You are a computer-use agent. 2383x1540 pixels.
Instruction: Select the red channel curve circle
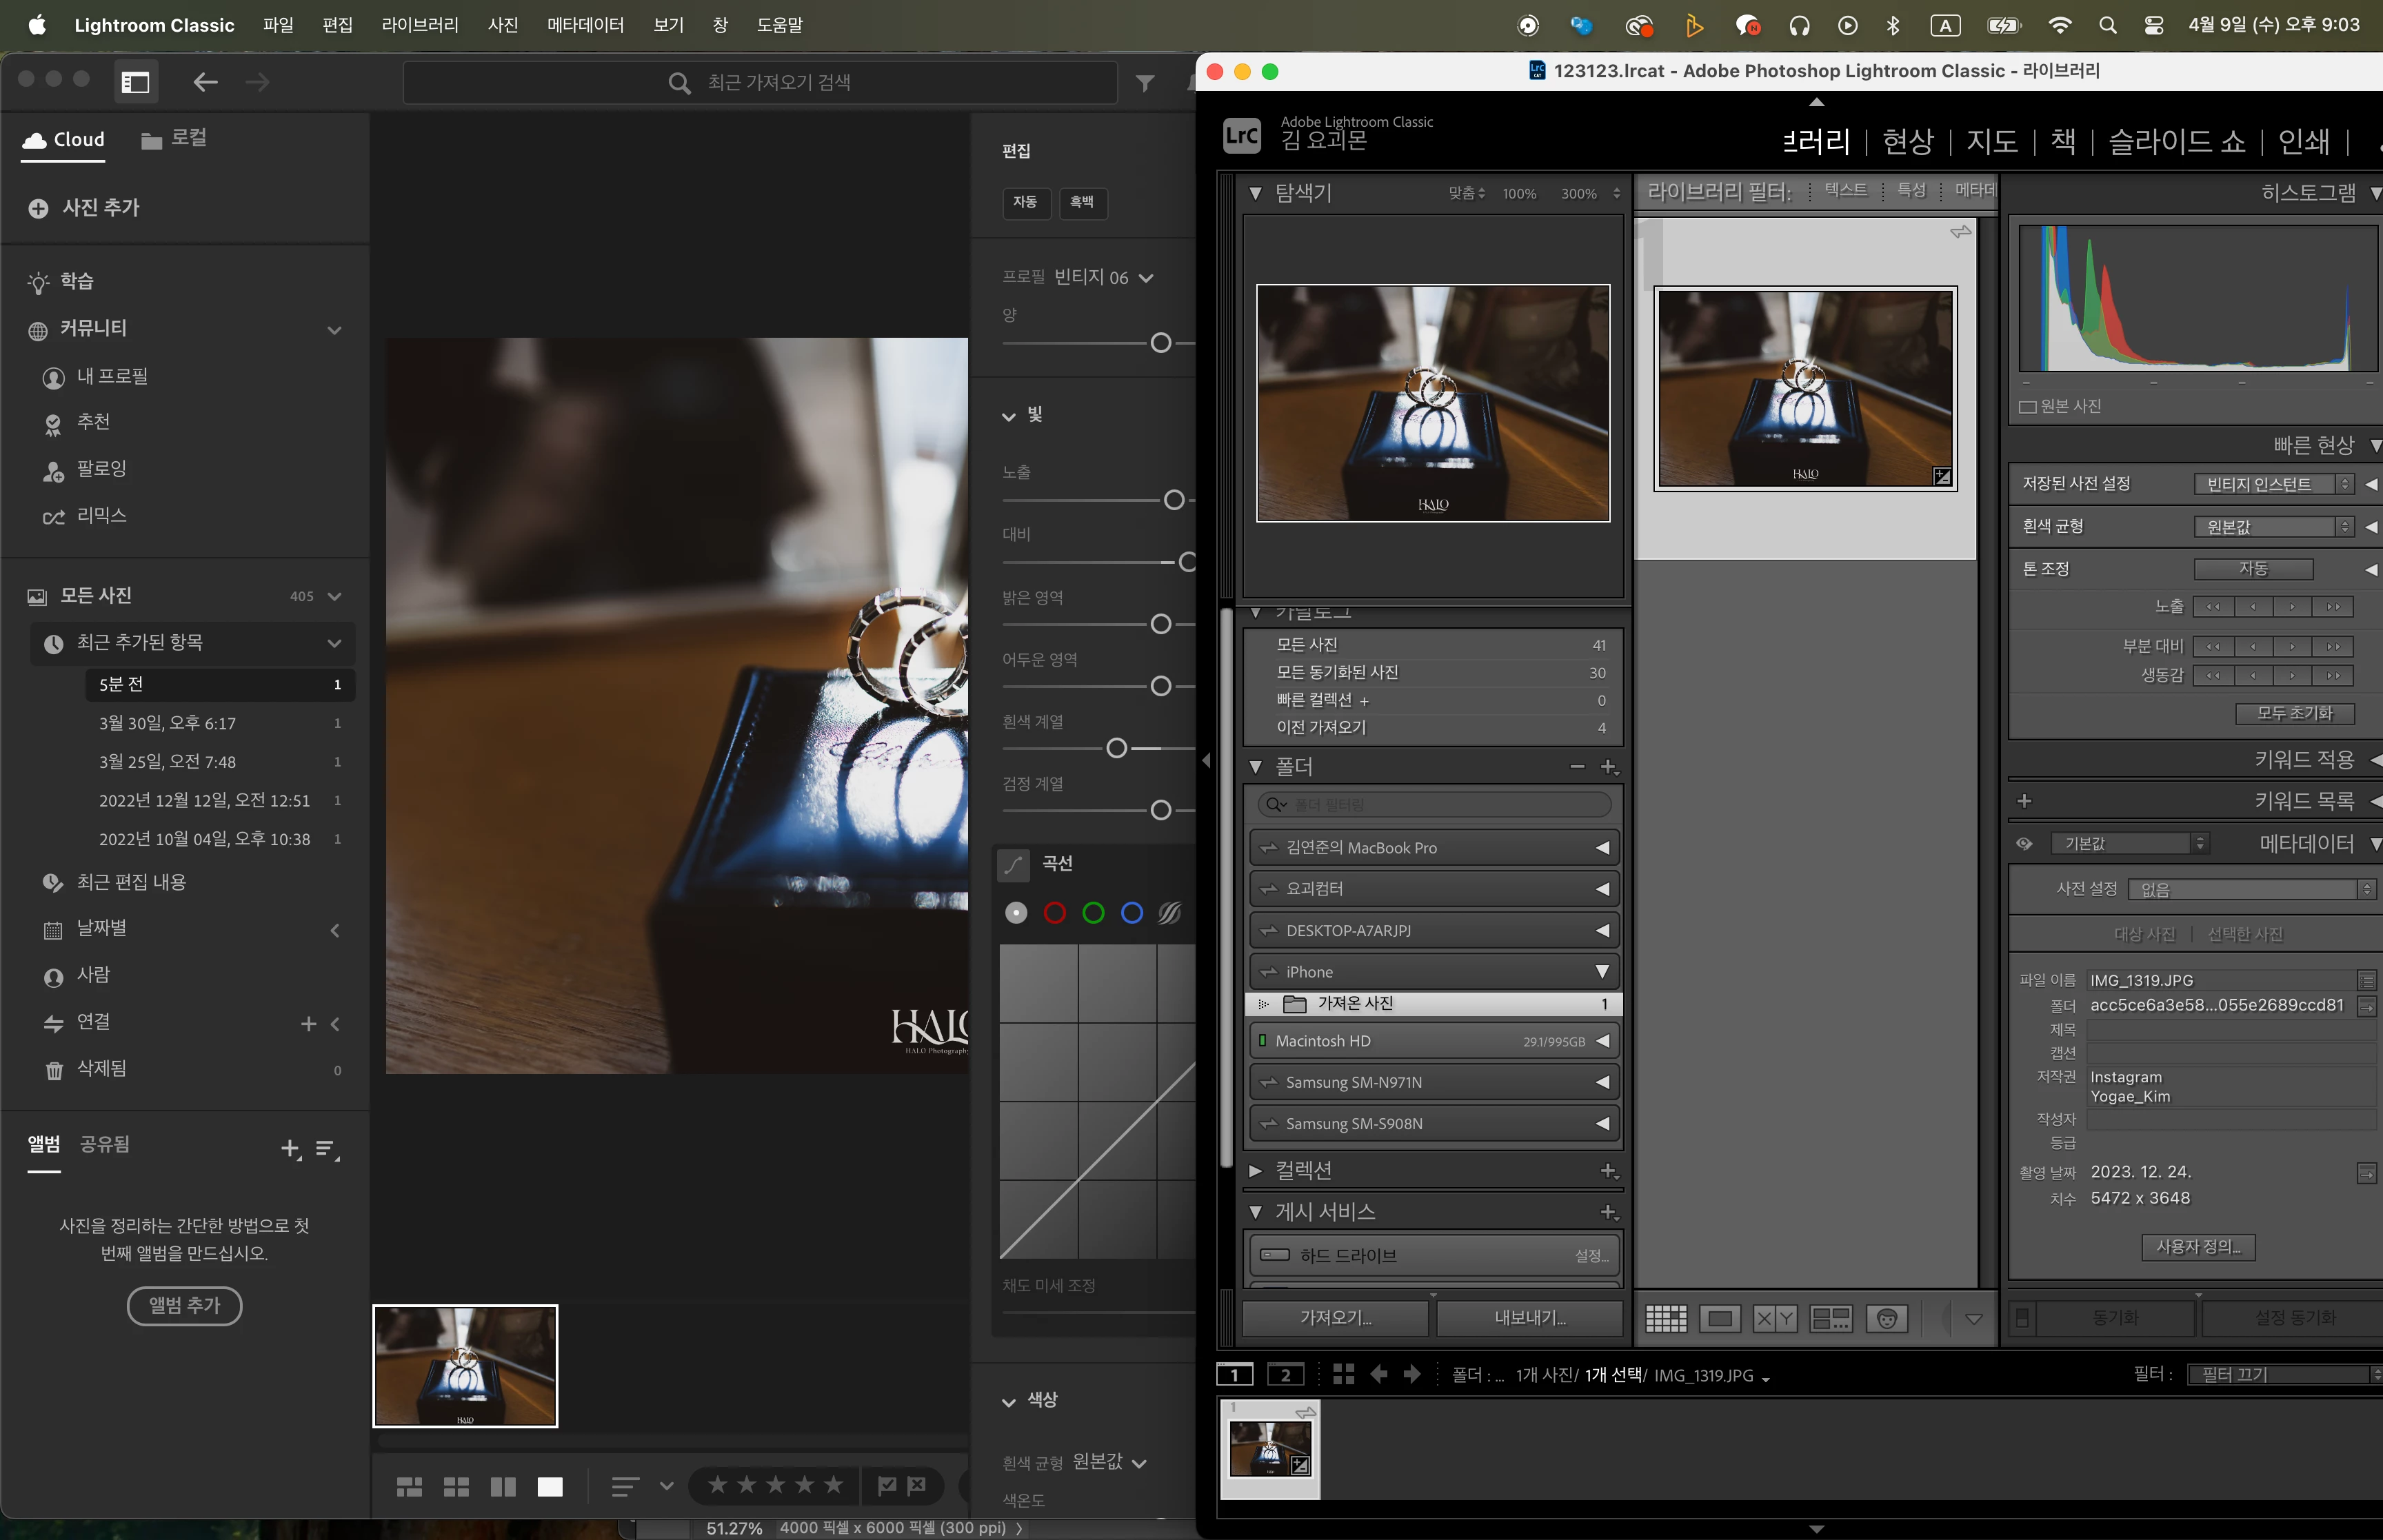click(1054, 912)
